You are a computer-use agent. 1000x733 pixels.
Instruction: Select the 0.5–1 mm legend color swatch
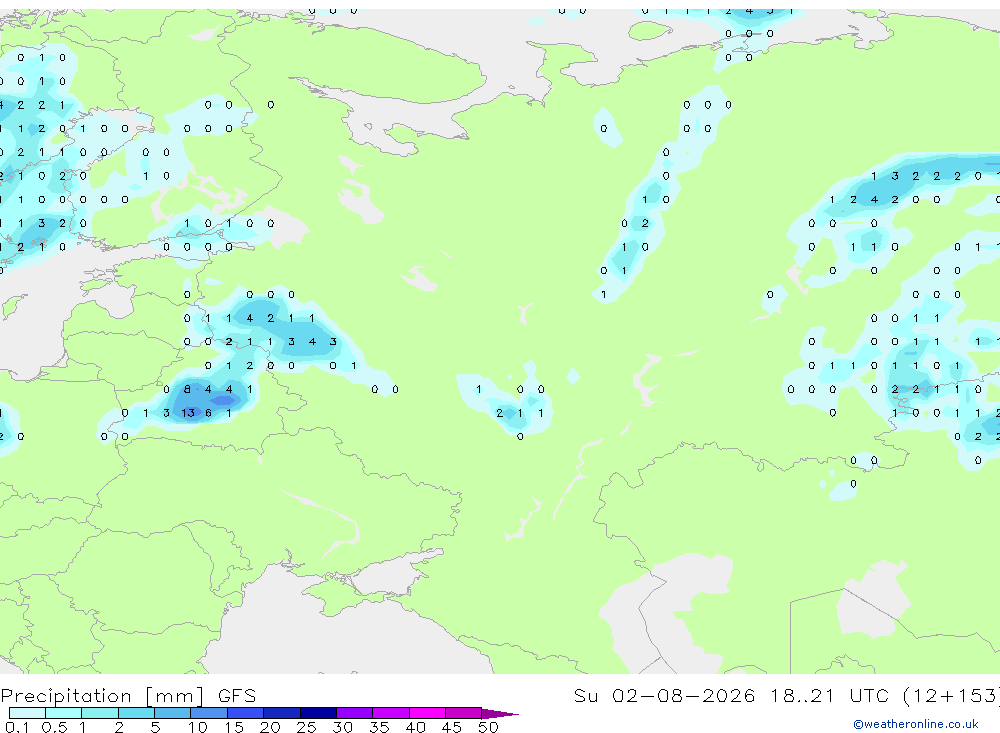click(x=64, y=713)
